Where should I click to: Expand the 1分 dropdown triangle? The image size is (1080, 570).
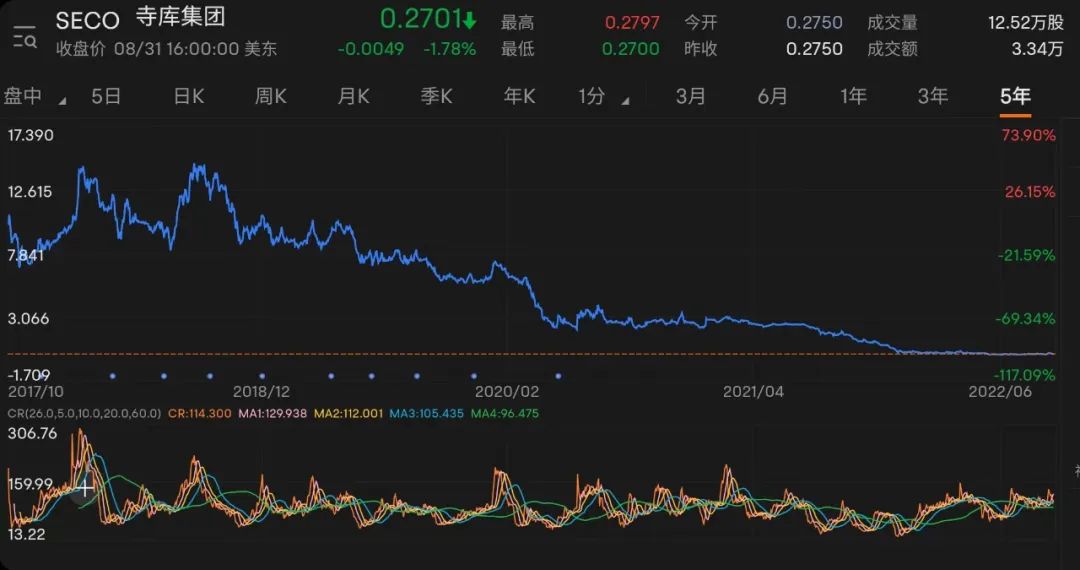point(625,101)
